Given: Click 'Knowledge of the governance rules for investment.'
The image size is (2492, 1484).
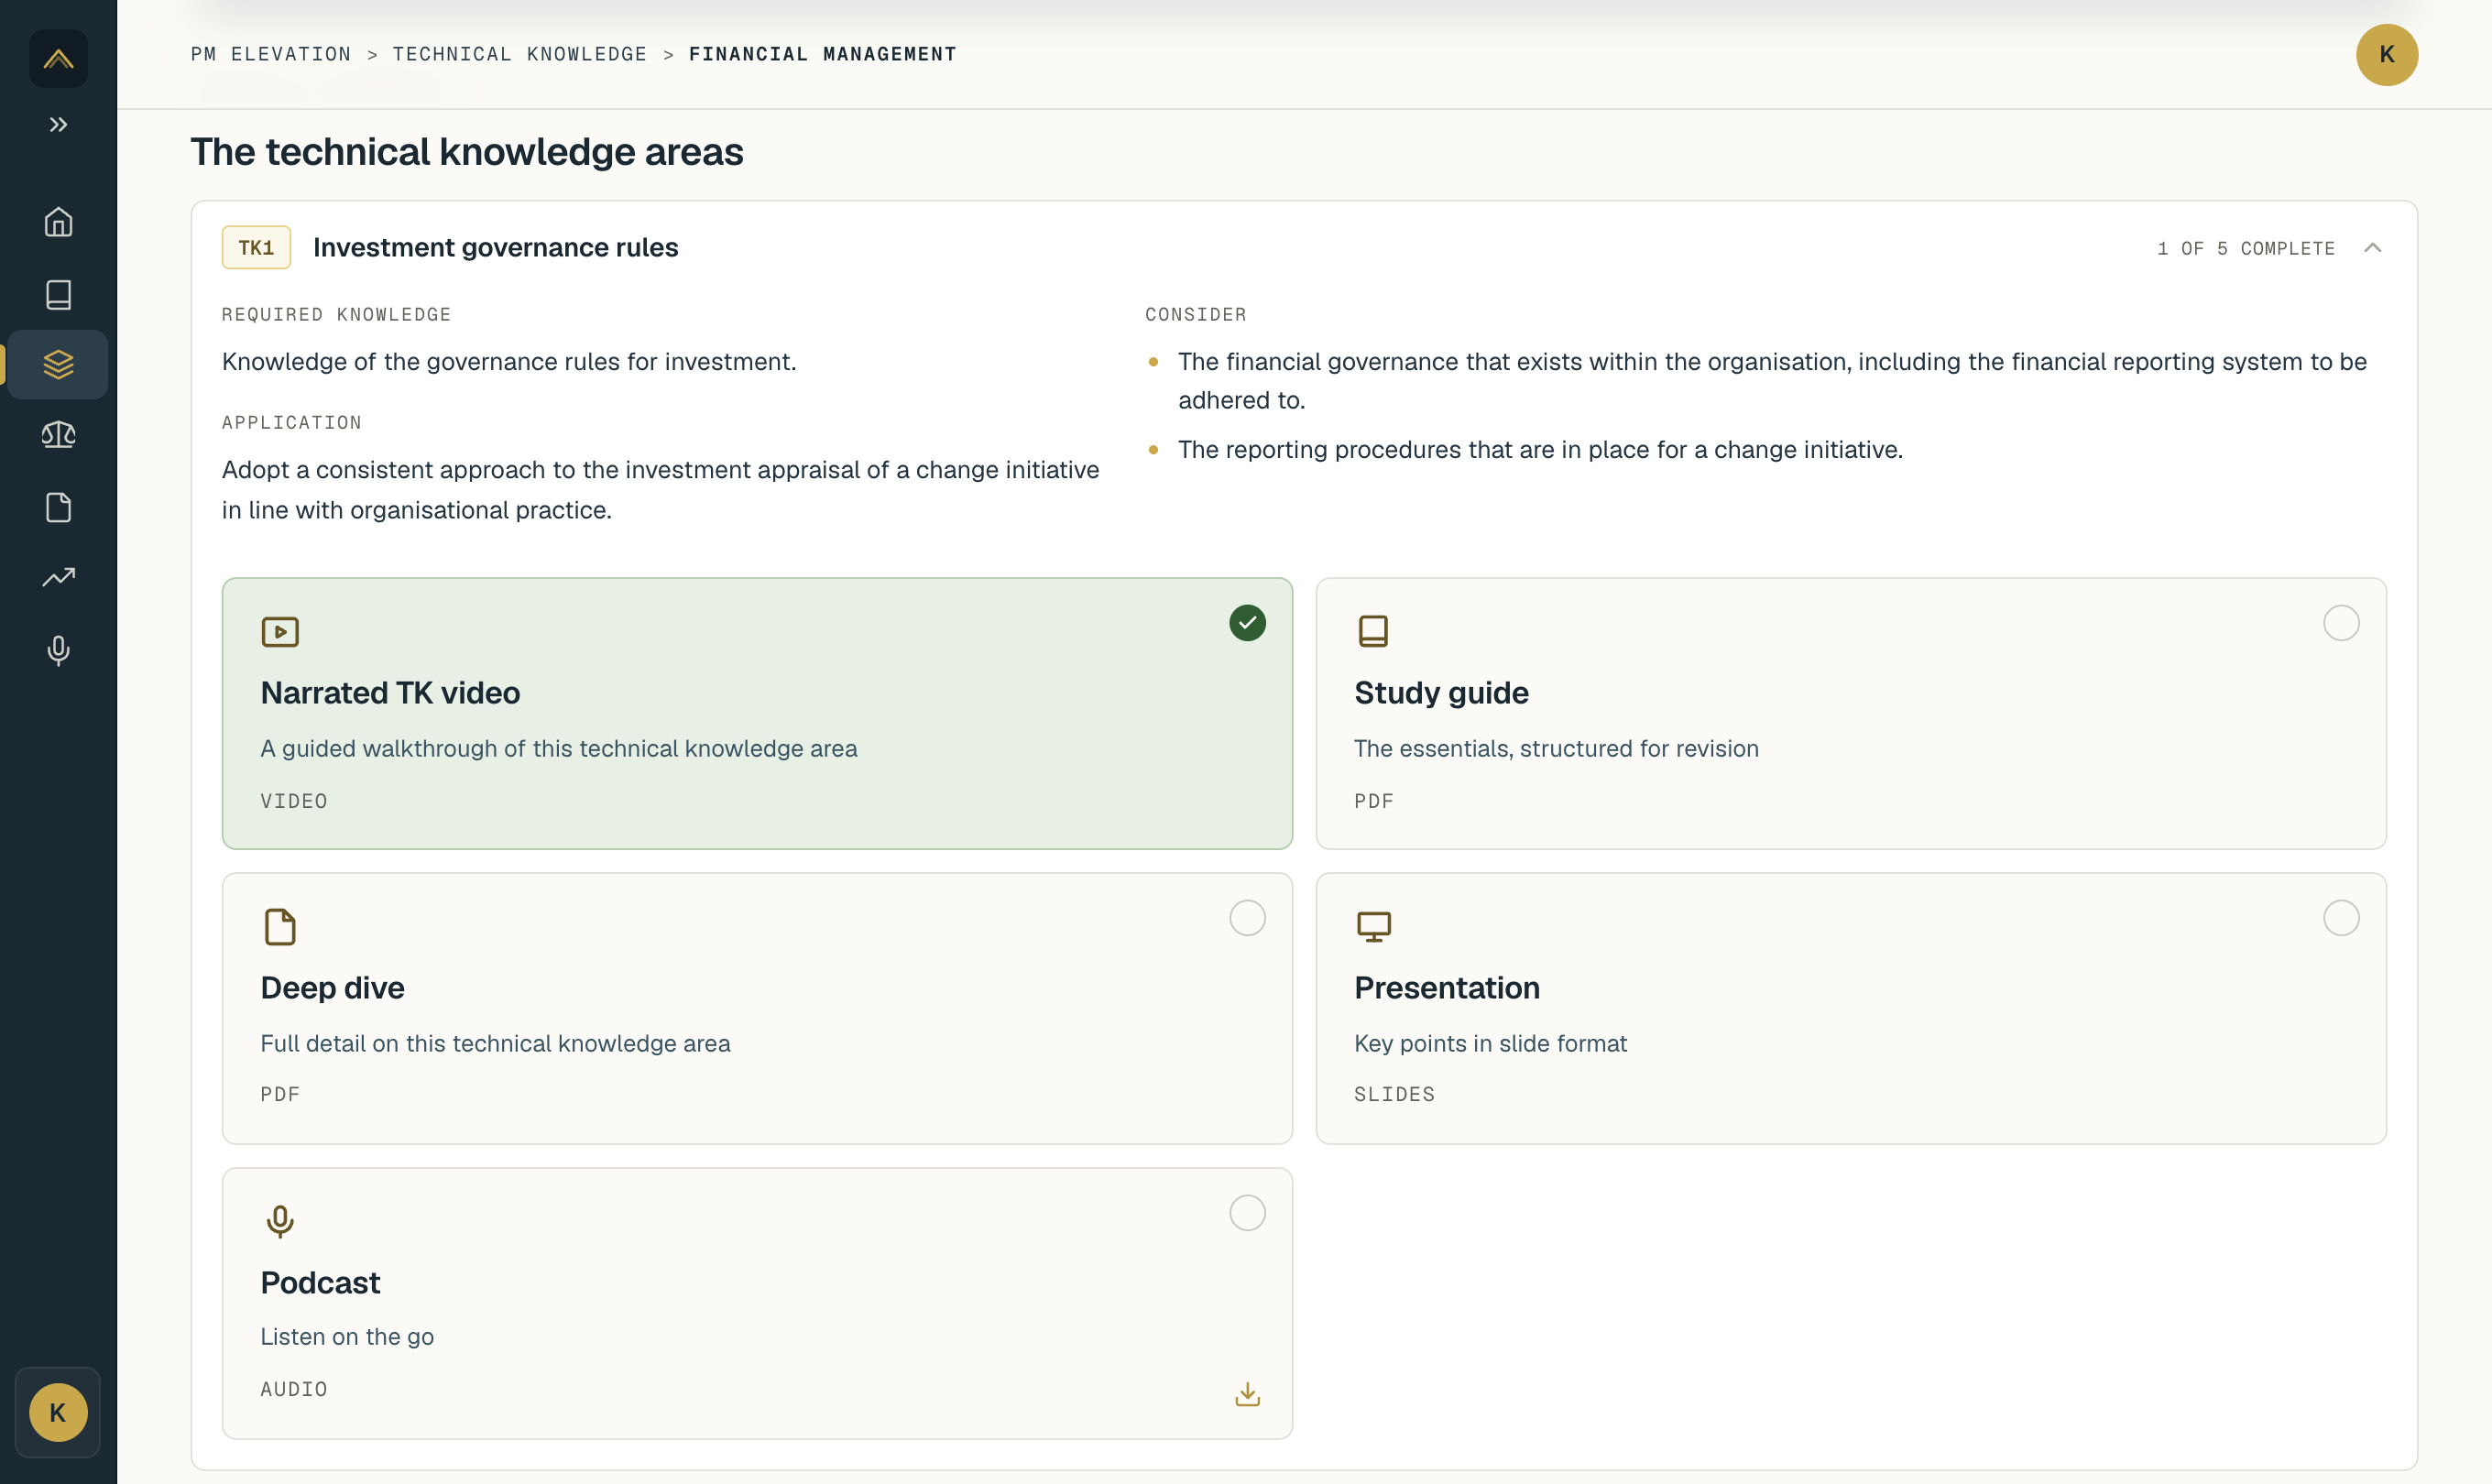Looking at the screenshot, I should tap(509, 361).
